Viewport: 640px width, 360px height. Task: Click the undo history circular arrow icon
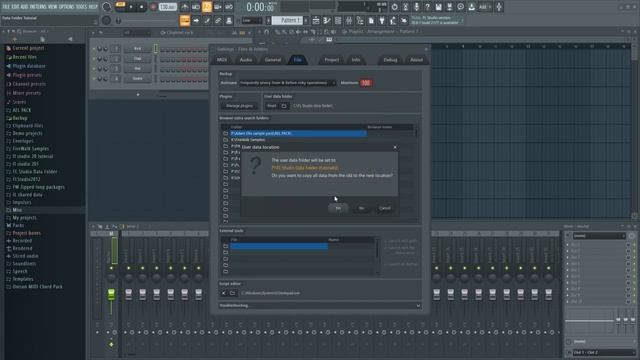coord(394,7)
